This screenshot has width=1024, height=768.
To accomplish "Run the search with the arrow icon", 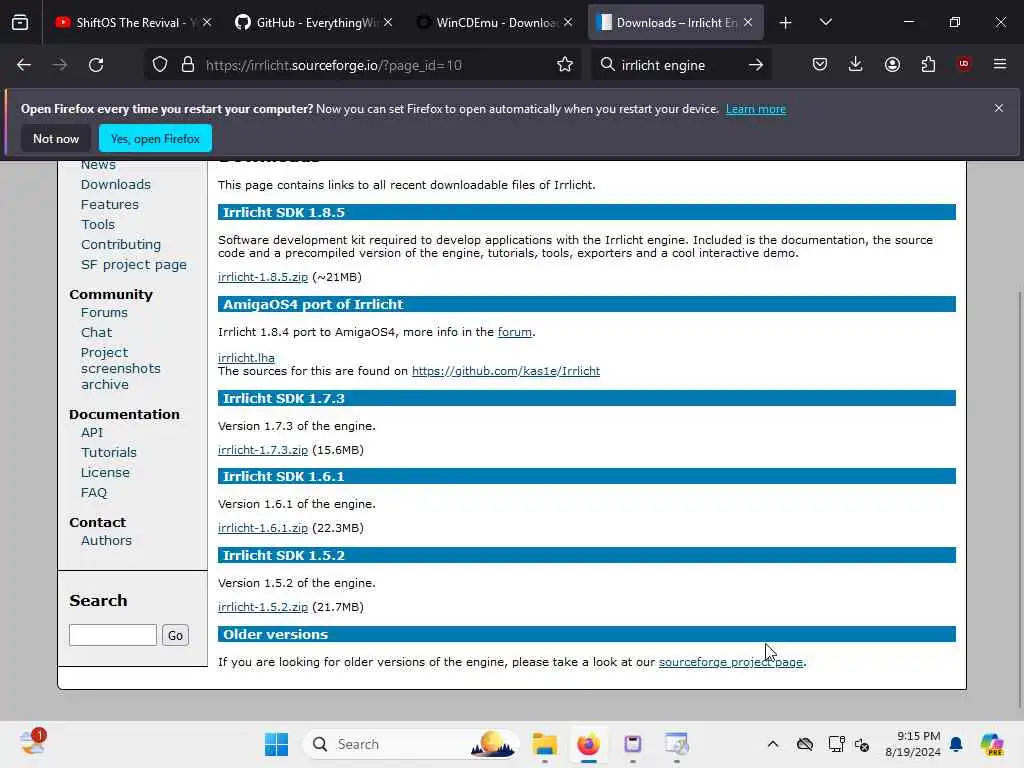I will pyautogui.click(x=756, y=65).
